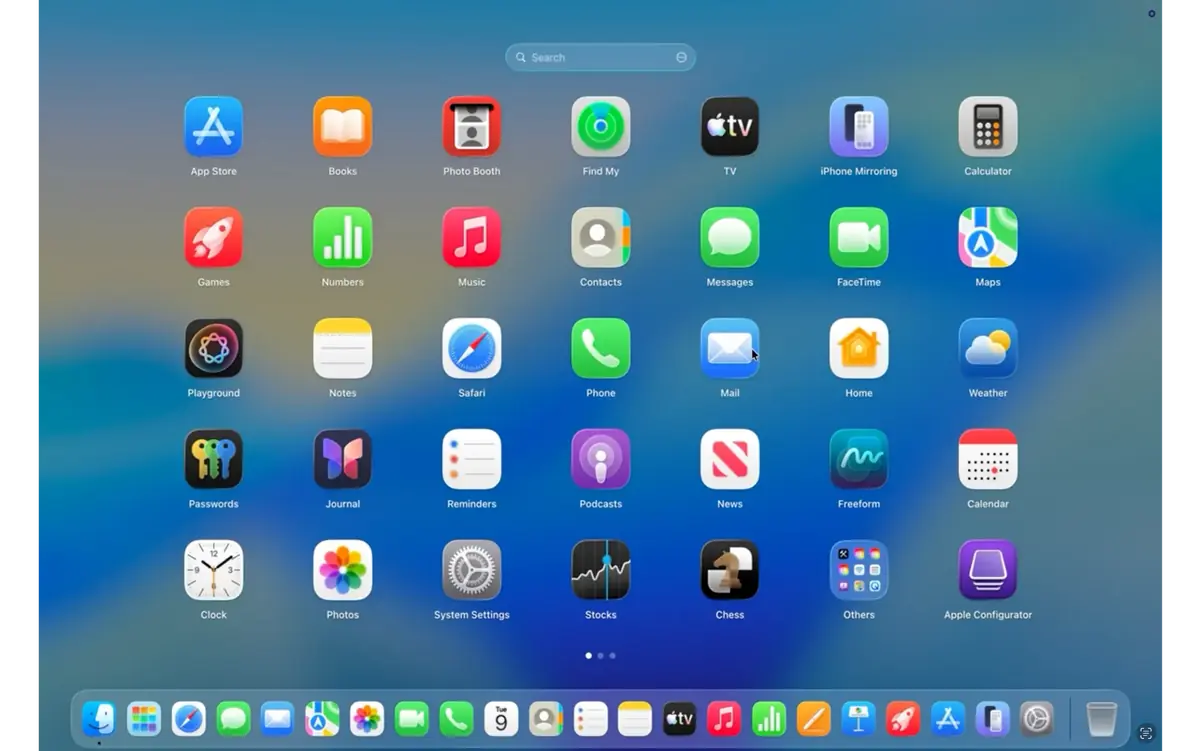Launch the Journal app

342,460
